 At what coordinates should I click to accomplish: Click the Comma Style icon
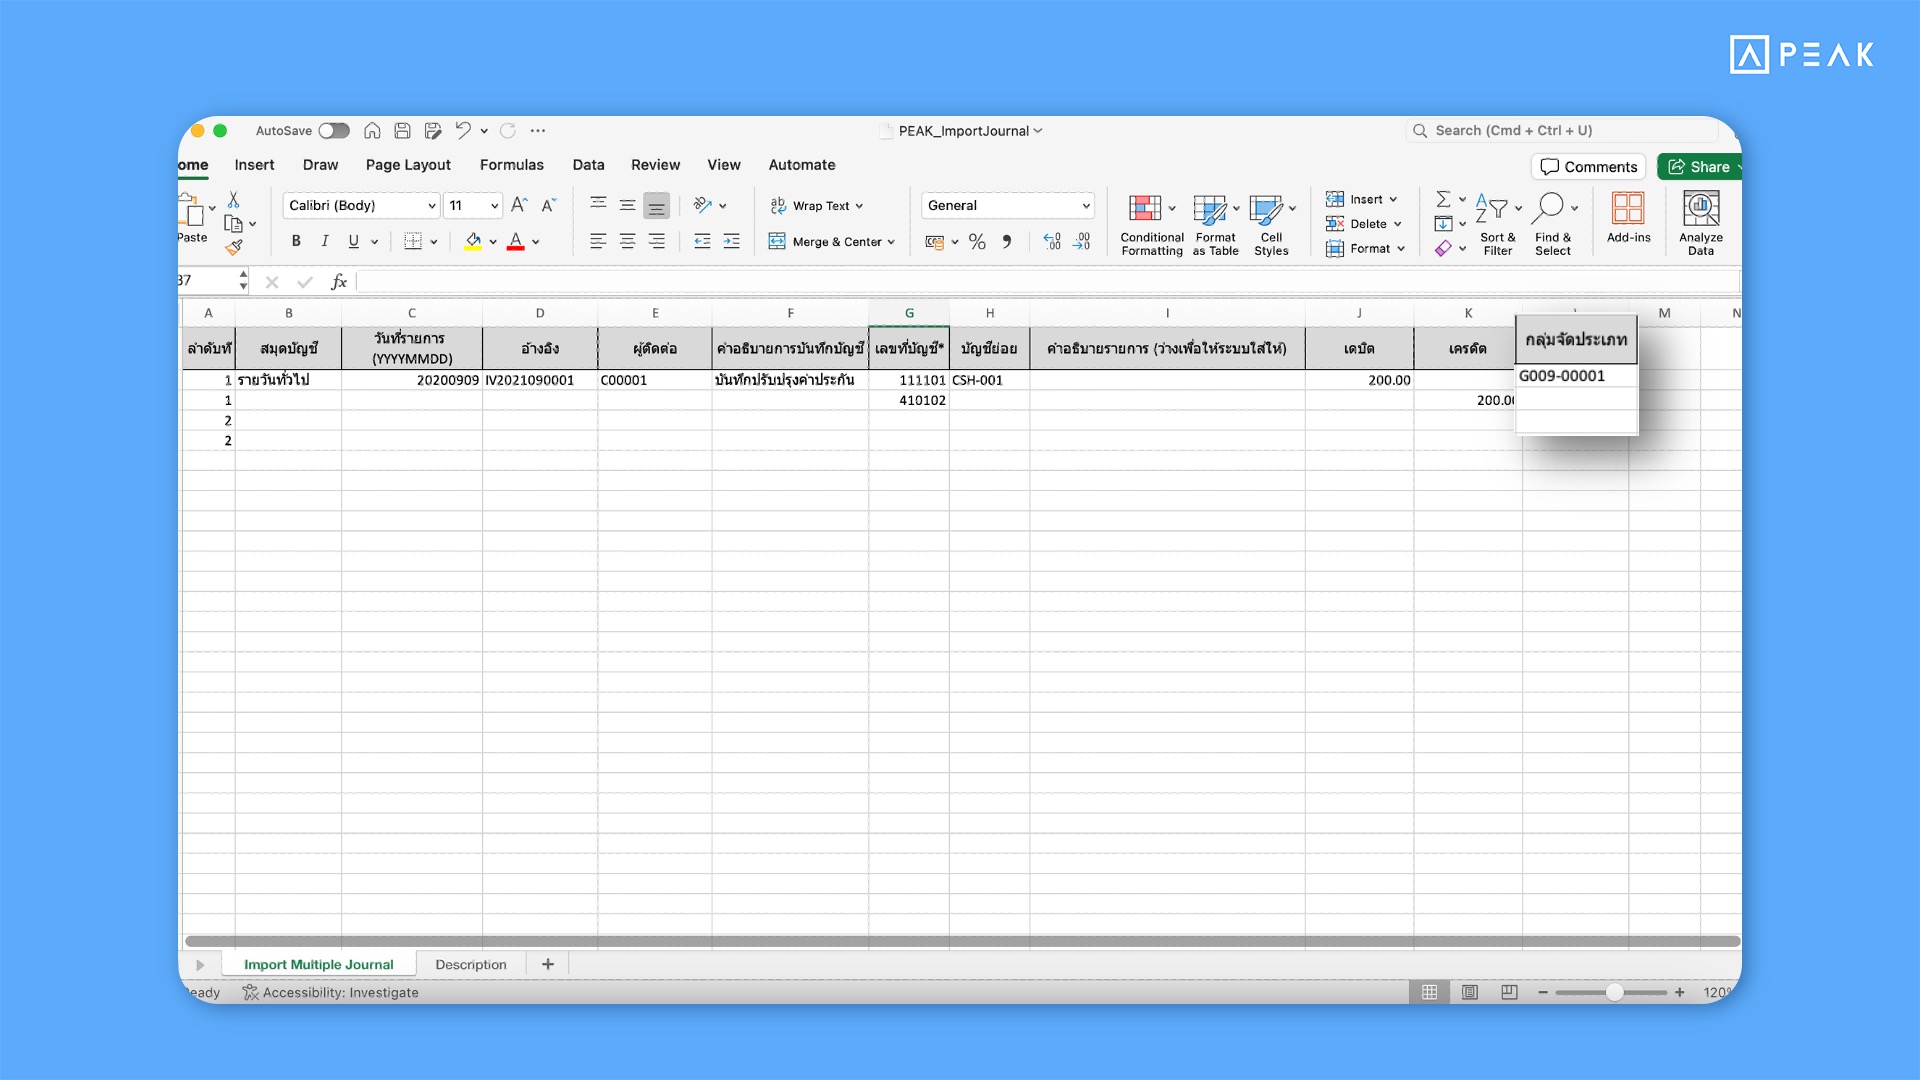pyautogui.click(x=1007, y=241)
